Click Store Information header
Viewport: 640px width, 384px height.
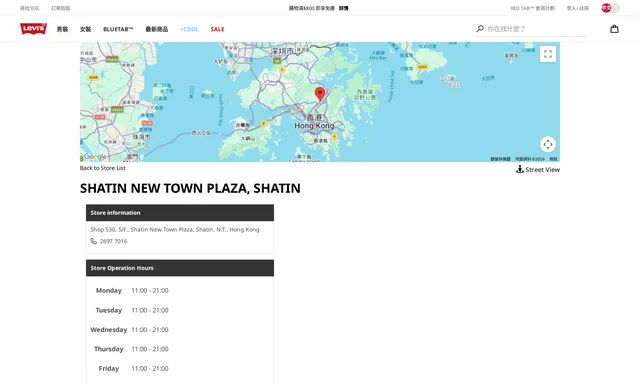point(180,213)
